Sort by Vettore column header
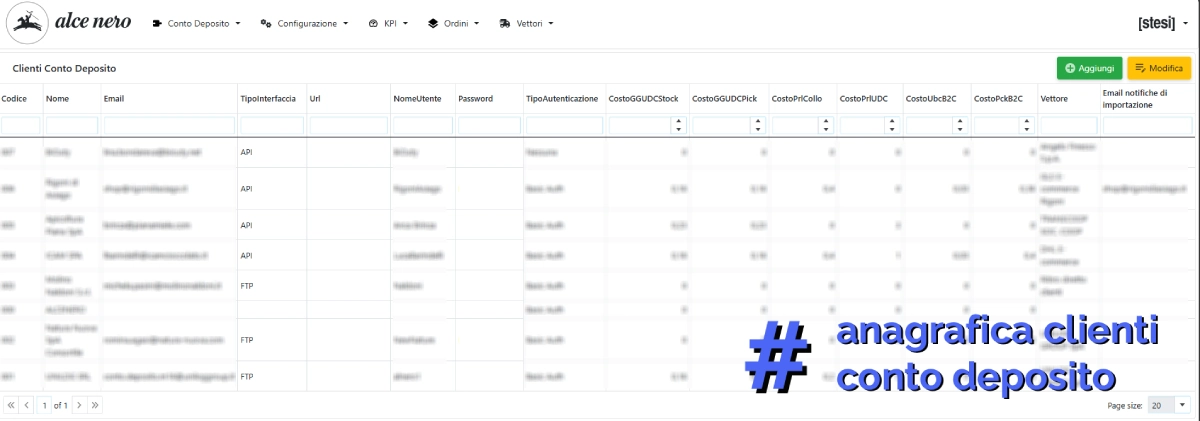Viewport: 1200px width, 421px height. click(x=1054, y=99)
